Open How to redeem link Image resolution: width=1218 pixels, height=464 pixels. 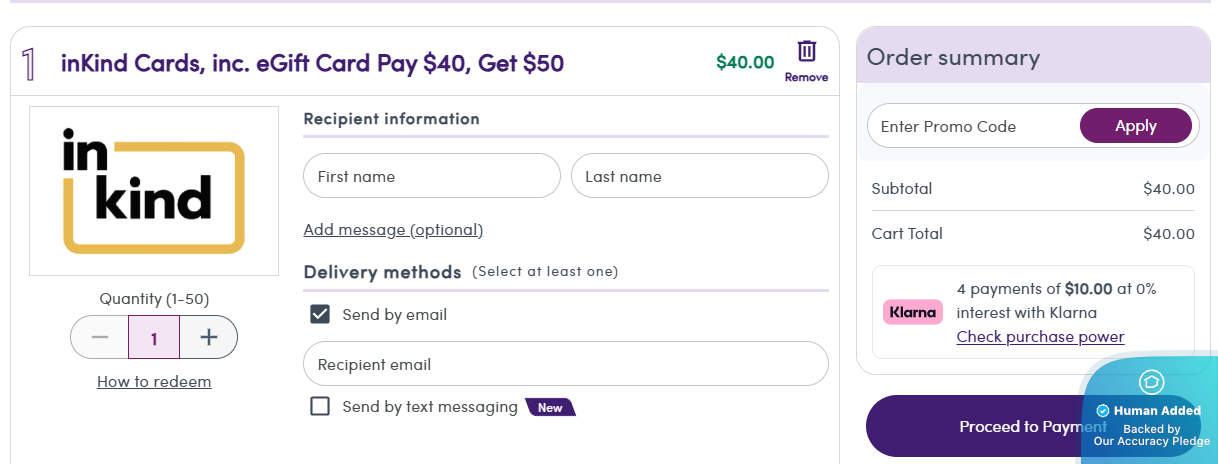pos(154,382)
